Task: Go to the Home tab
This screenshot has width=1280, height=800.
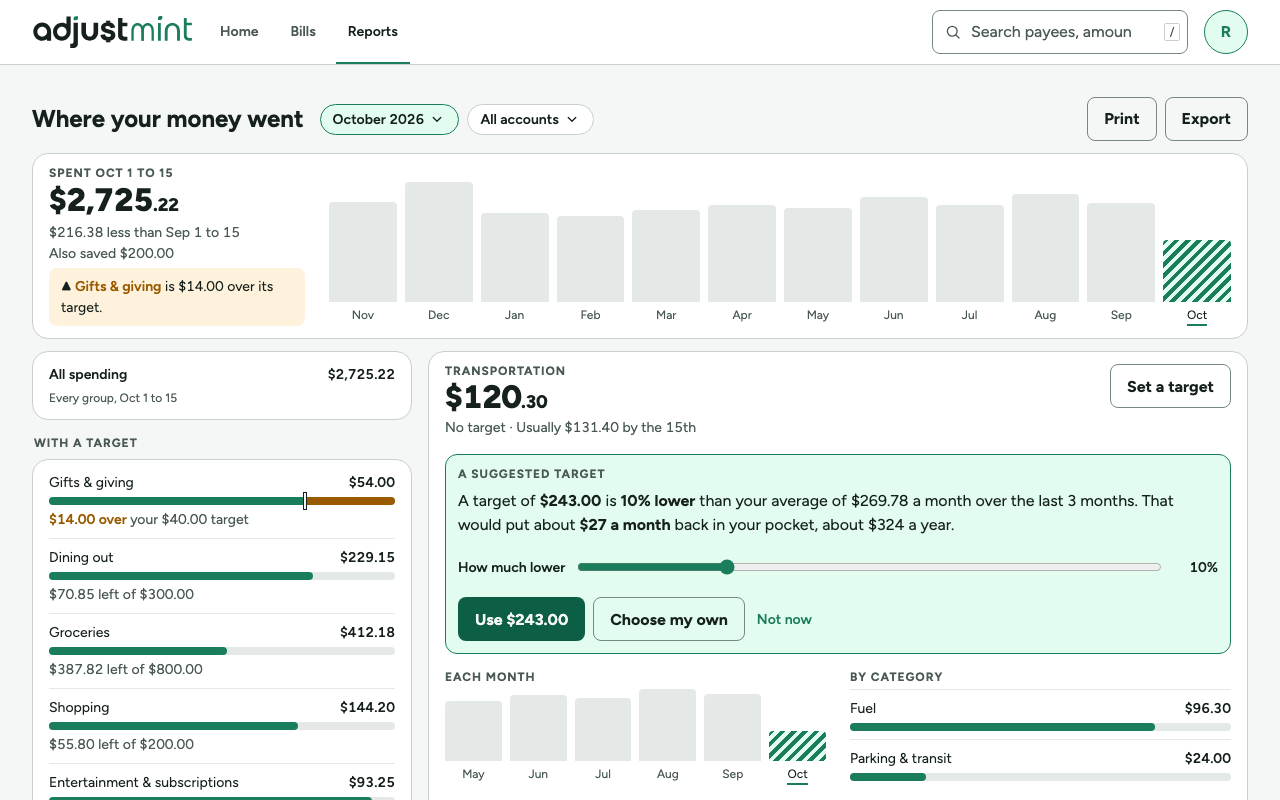Action: (x=239, y=32)
